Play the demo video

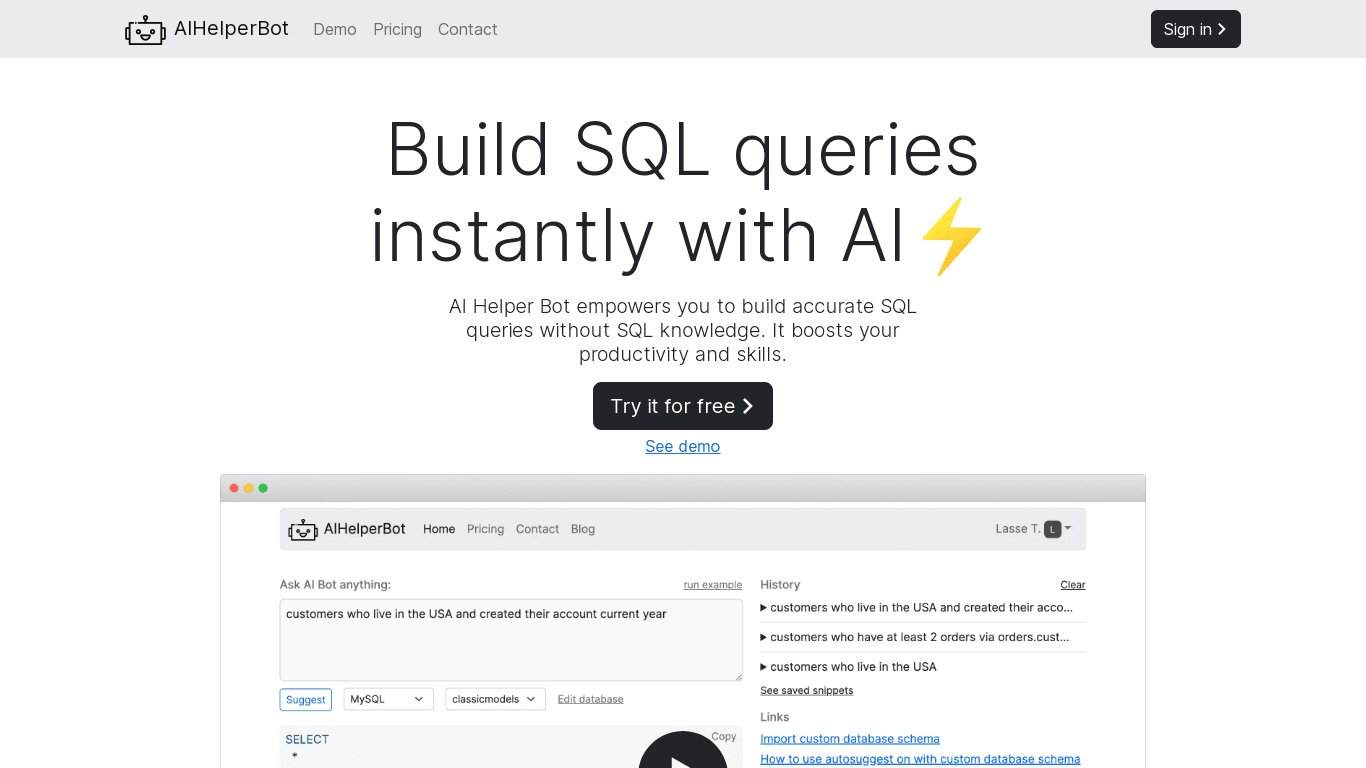click(x=683, y=752)
